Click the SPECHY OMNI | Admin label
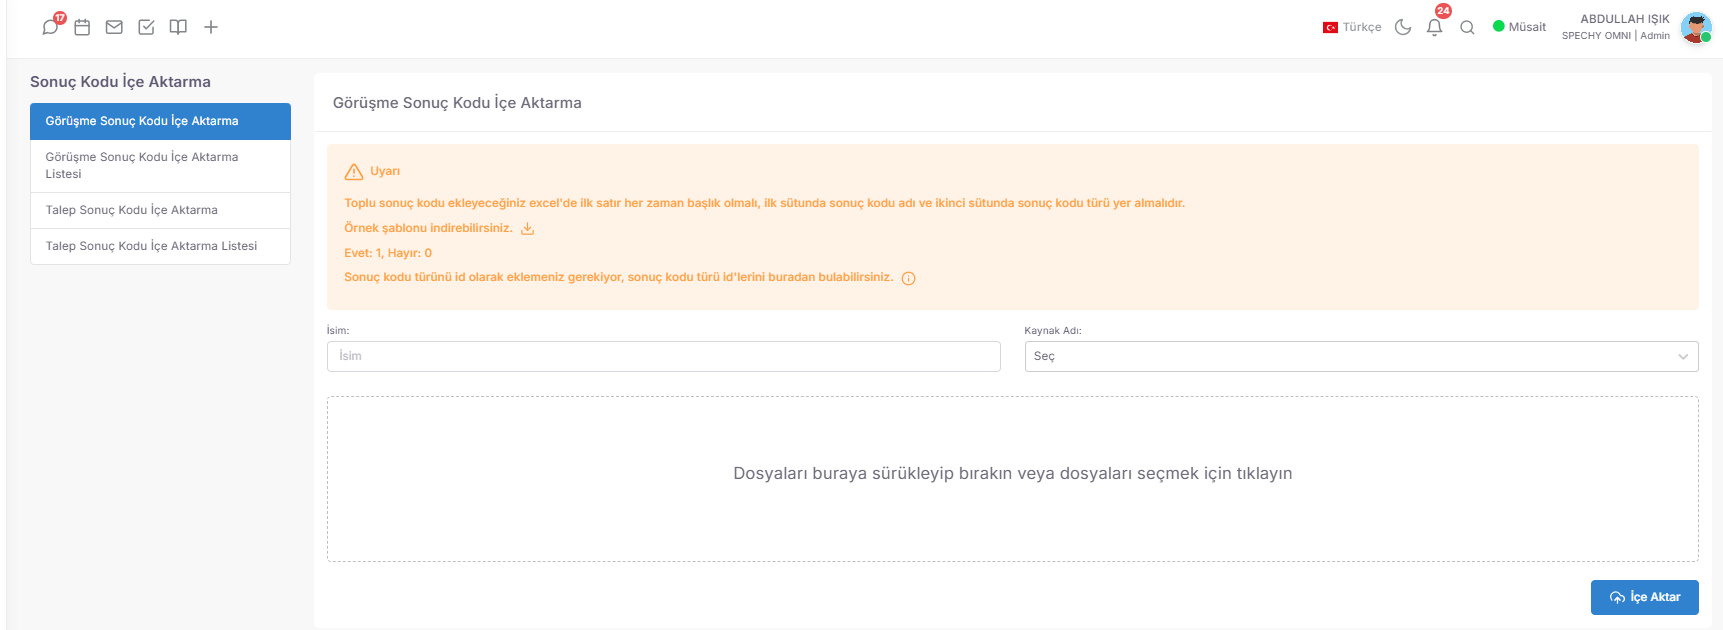 (1616, 36)
